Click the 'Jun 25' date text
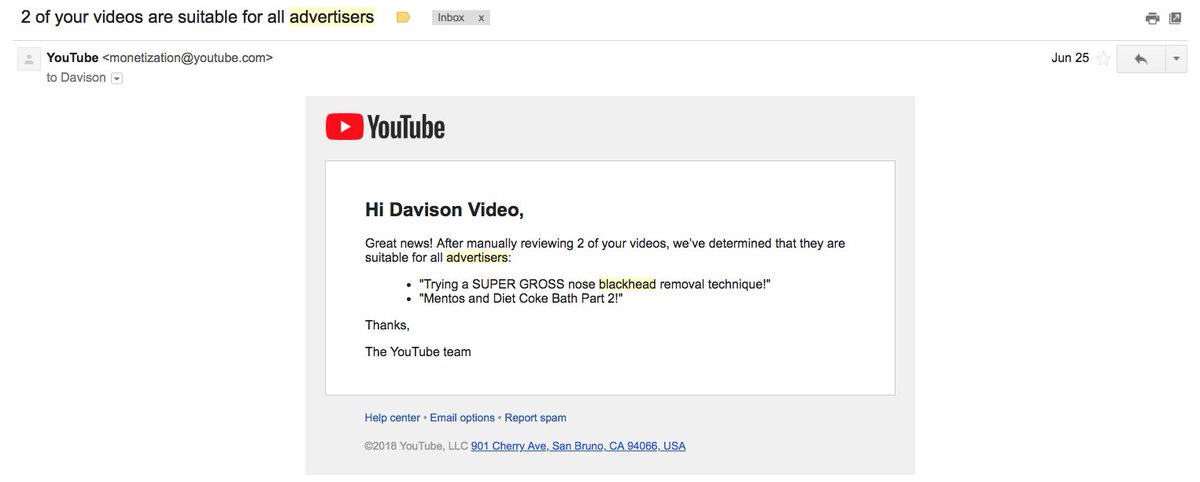The height and width of the screenshot is (482, 1200). tap(1070, 58)
